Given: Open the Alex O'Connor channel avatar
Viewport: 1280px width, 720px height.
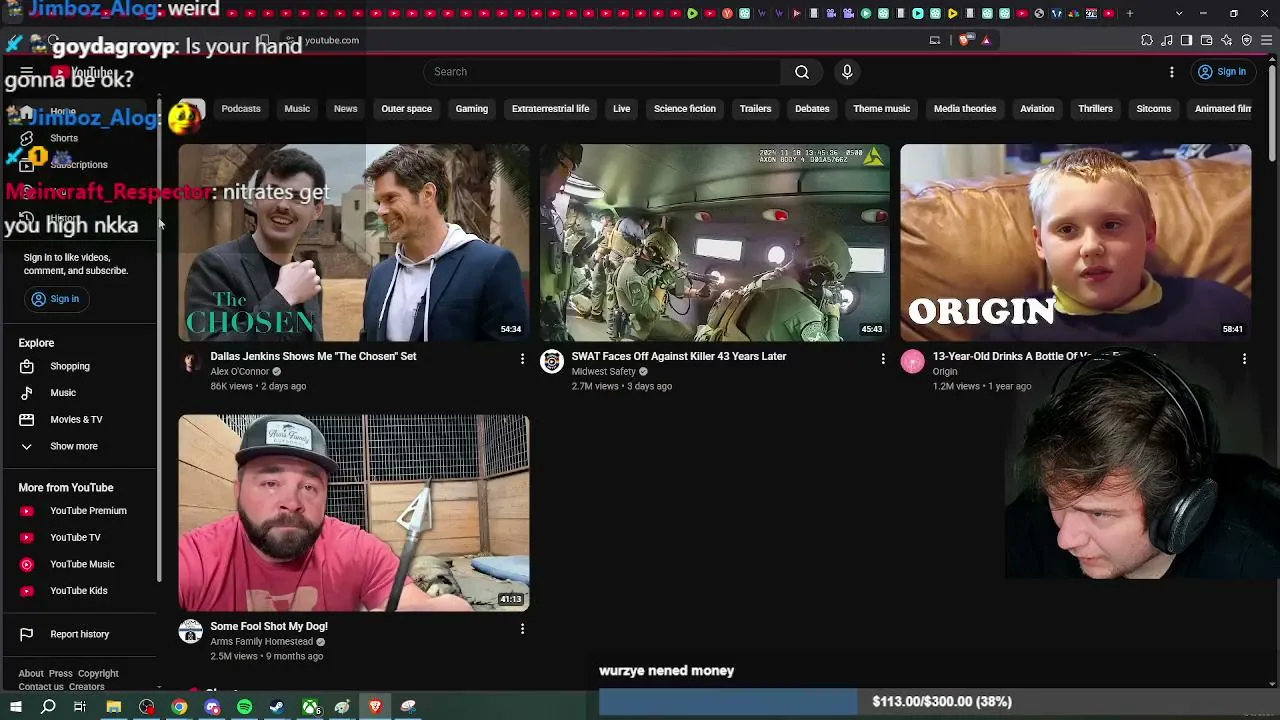Looking at the screenshot, I should [191, 362].
